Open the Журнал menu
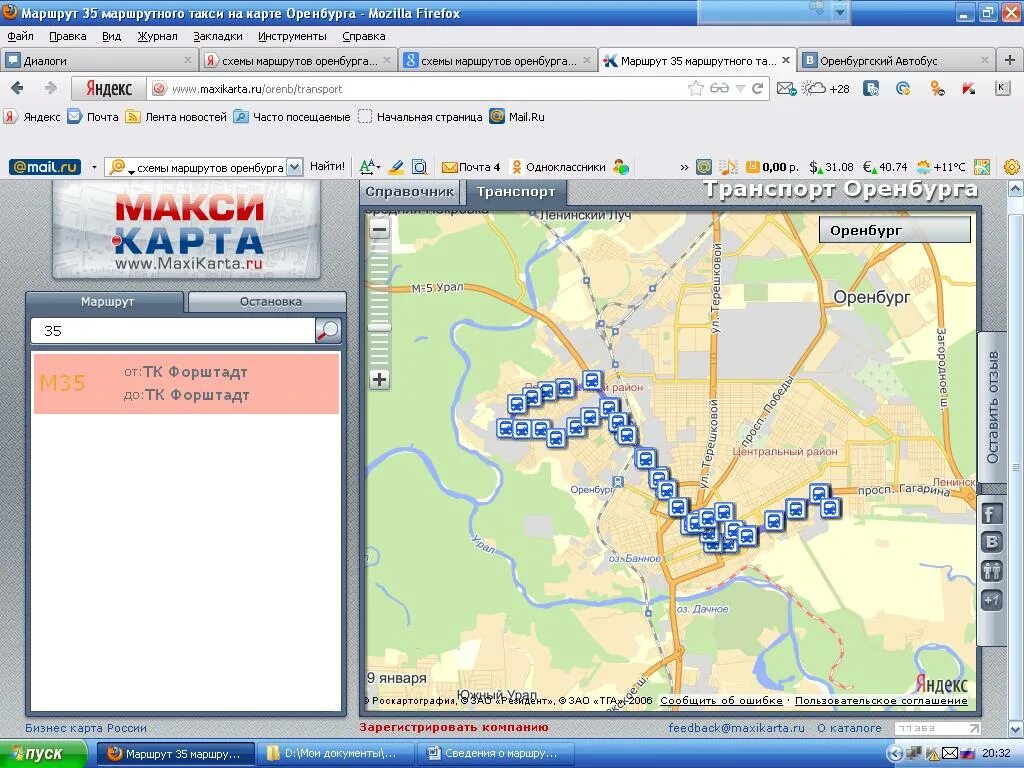The width and height of the screenshot is (1024, 768). point(157,37)
